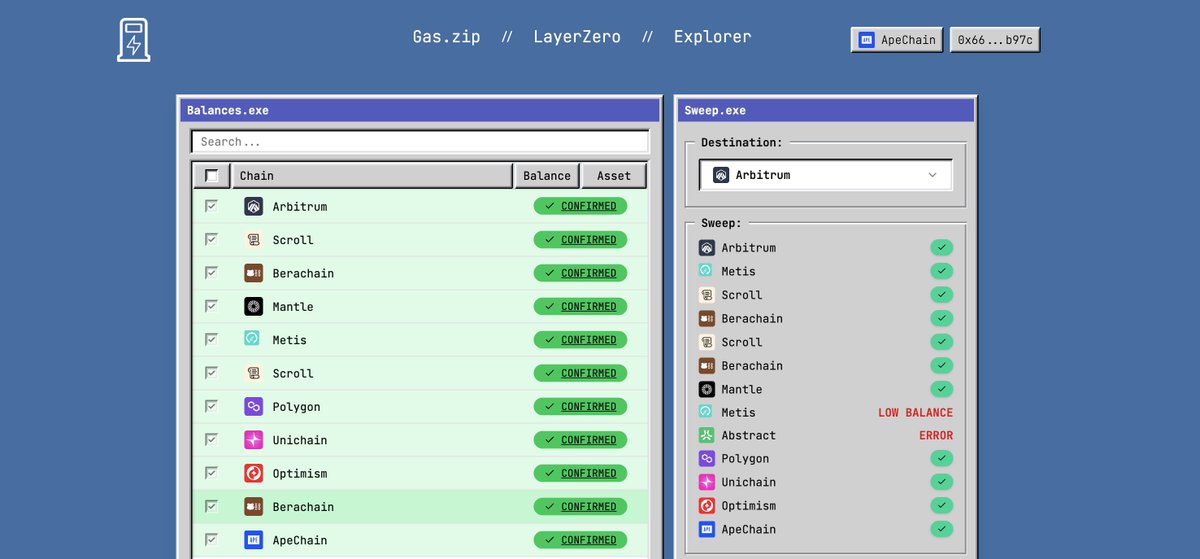Click the green check badge for Sweep Polygon
The image size is (1200, 559).
click(941, 458)
